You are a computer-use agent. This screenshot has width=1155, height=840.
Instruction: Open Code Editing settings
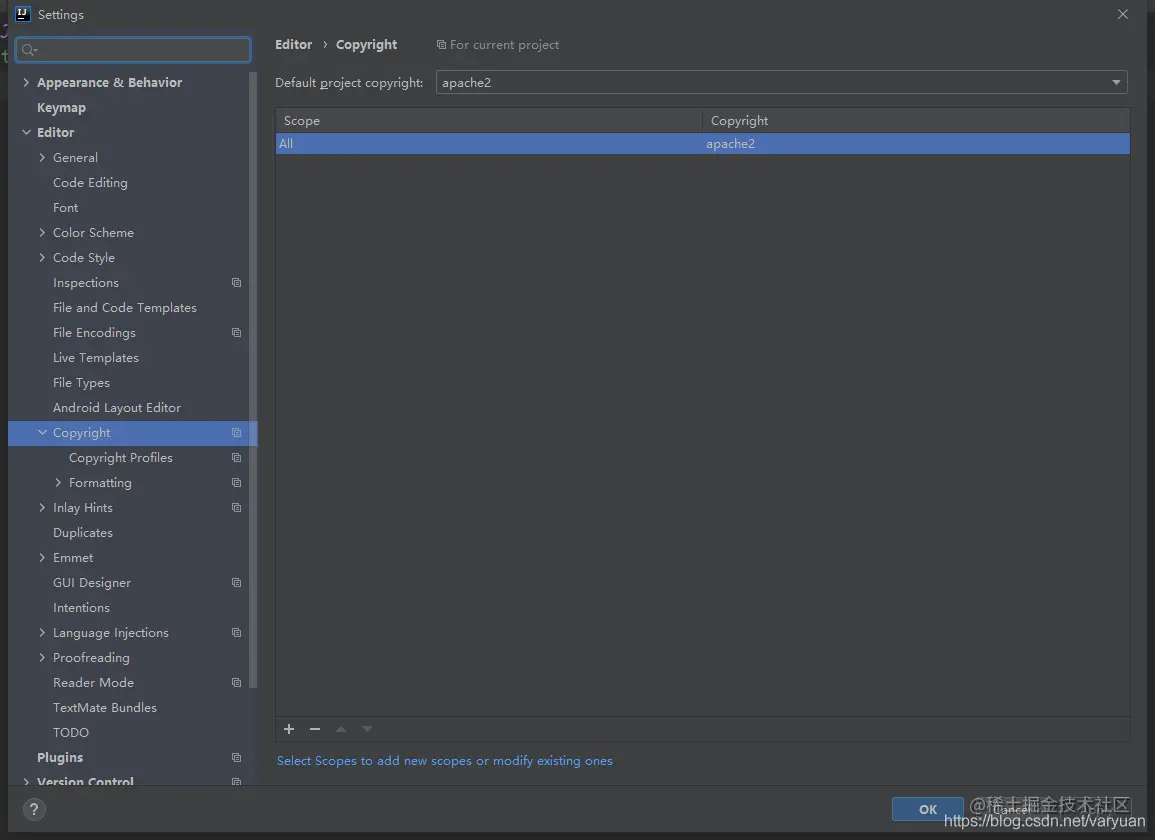pyautogui.click(x=90, y=183)
